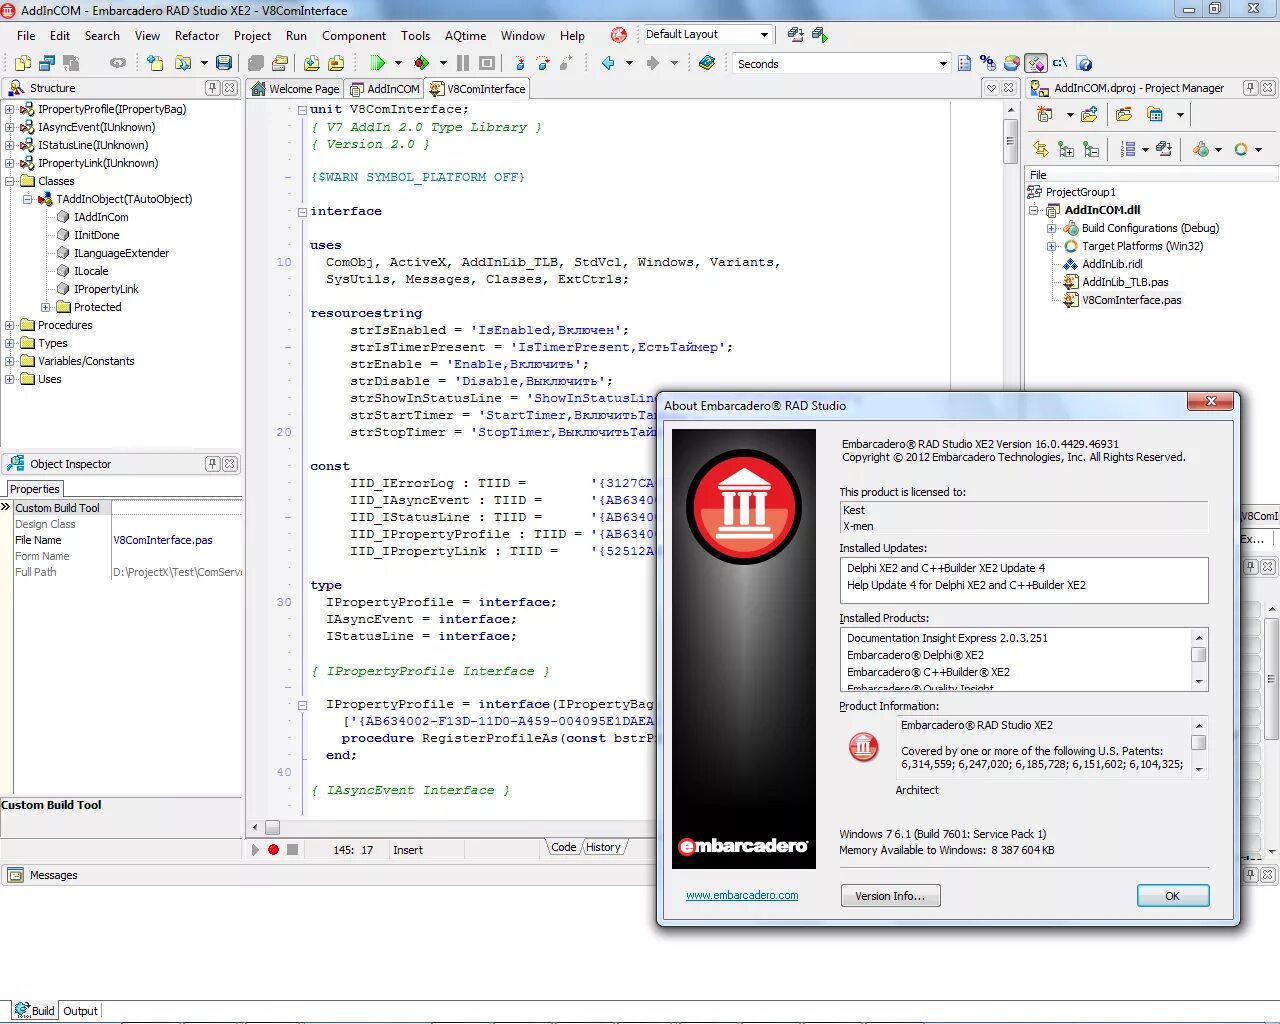Click the Trace Into toolbar icon
1280x1024 pixels.
[x=520, y=63]
